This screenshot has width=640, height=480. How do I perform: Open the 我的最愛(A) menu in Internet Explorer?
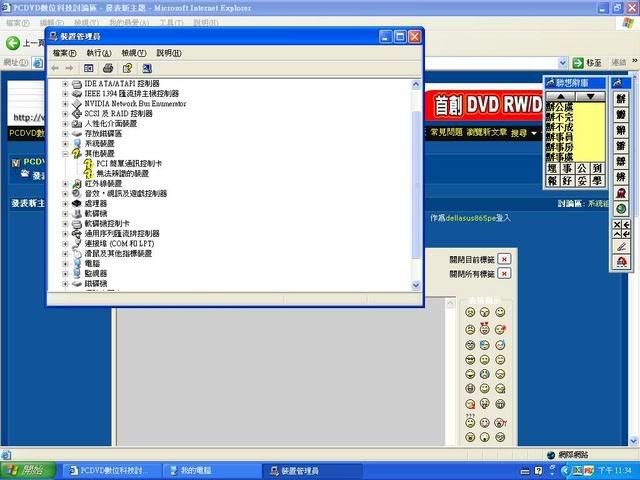point(129,23)
